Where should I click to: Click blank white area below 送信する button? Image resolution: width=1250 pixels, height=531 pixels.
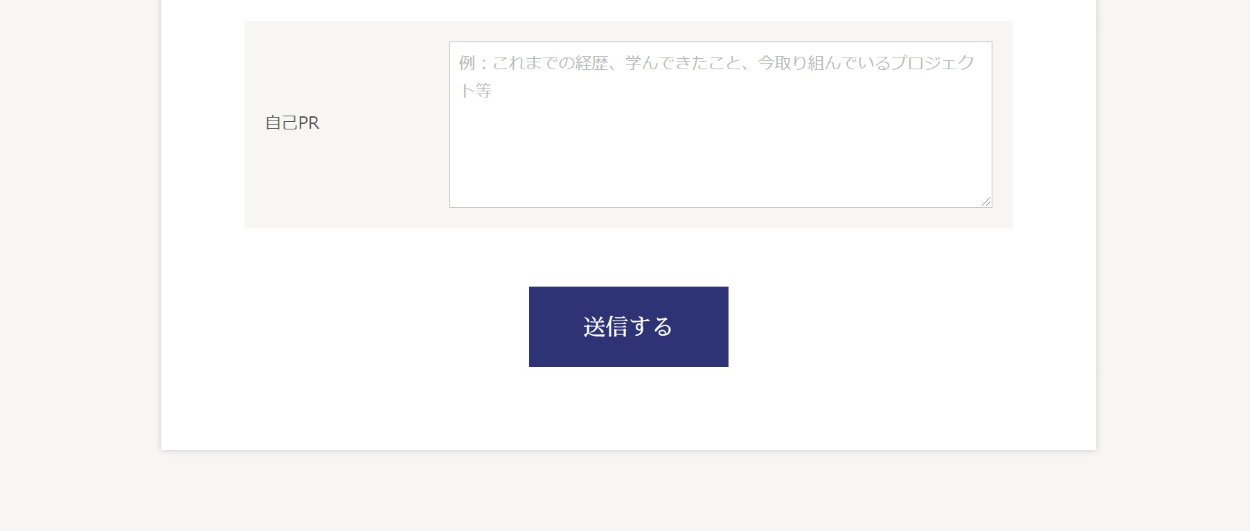coord(628,408)
